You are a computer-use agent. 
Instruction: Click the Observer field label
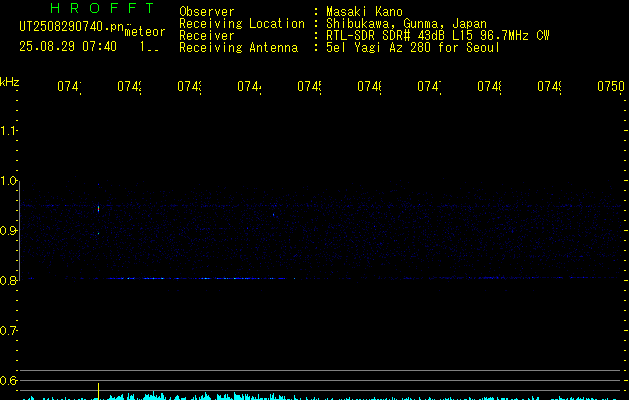click(207, 11)
